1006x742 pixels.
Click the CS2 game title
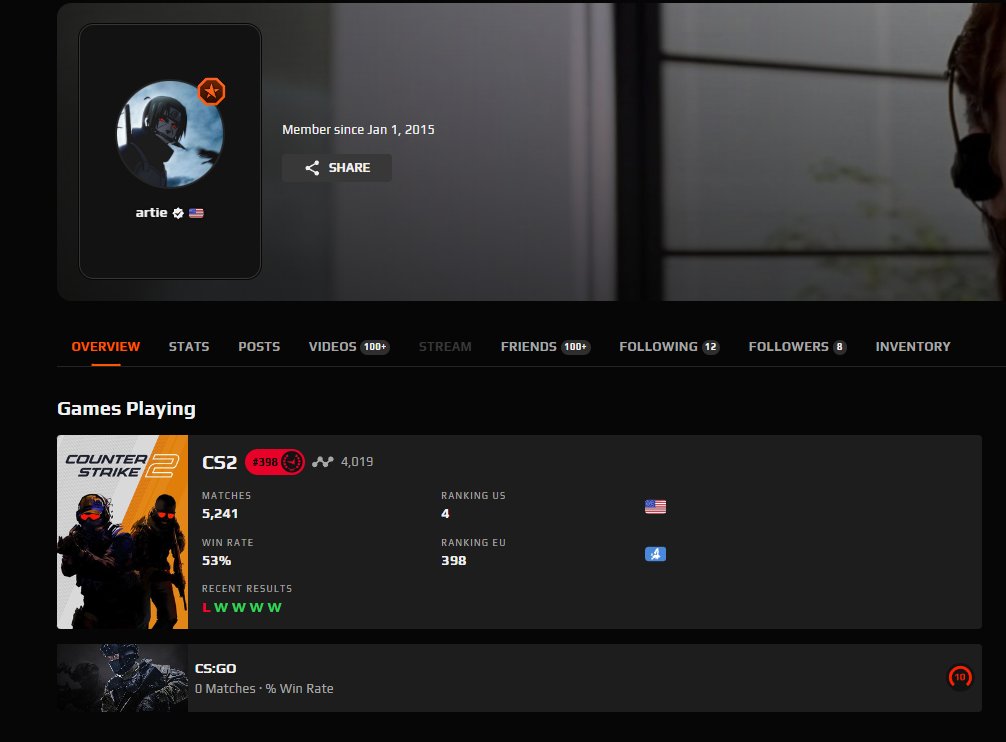coord(219,462)
